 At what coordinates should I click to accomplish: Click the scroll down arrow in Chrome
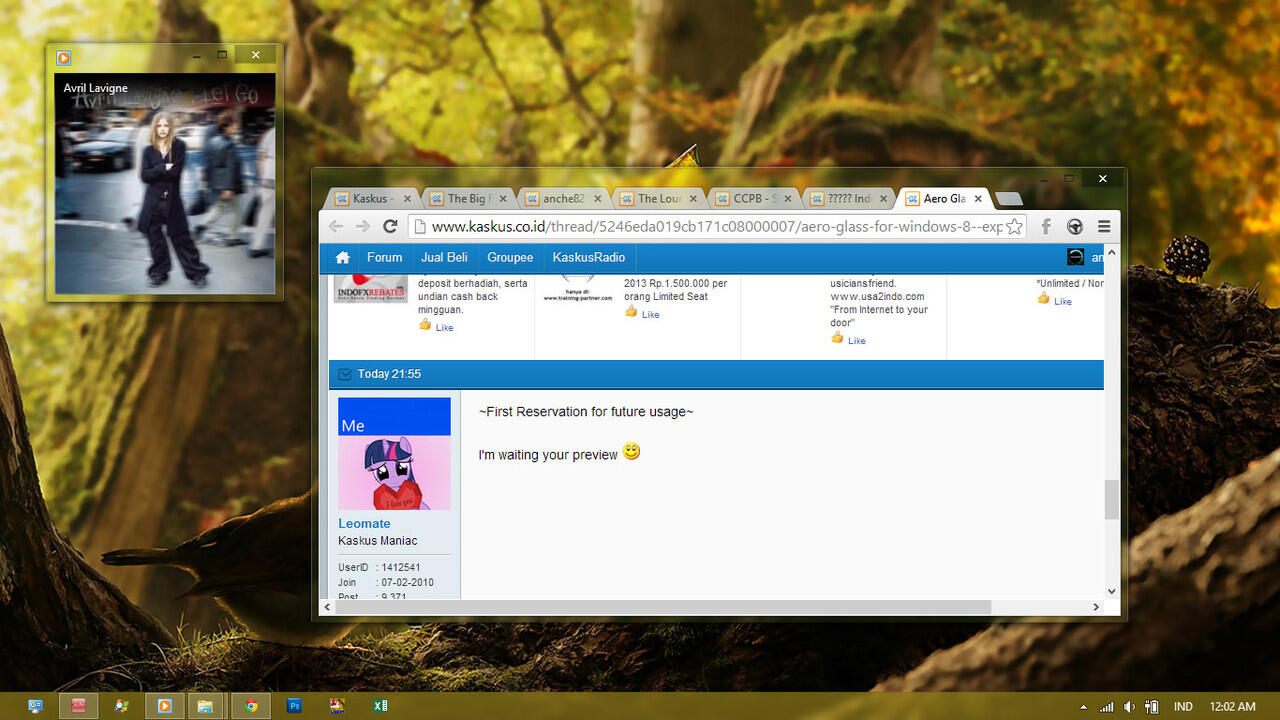pos(1112,591)
